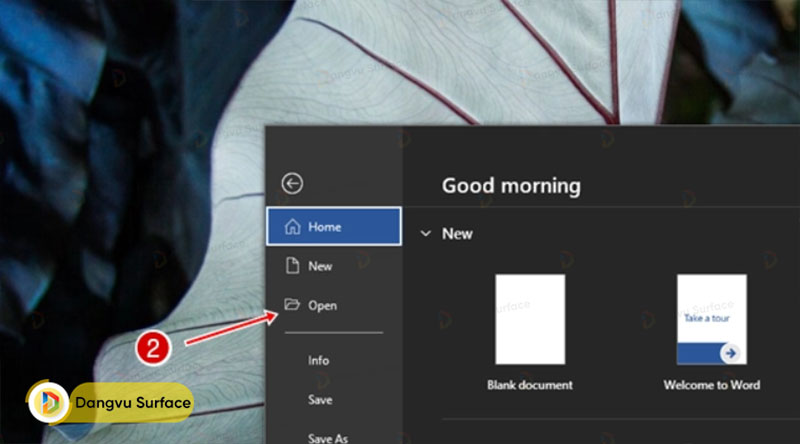Click the Welcome to Word label
The width and height of the screenshot is (800, 444).
pos(712,385)
